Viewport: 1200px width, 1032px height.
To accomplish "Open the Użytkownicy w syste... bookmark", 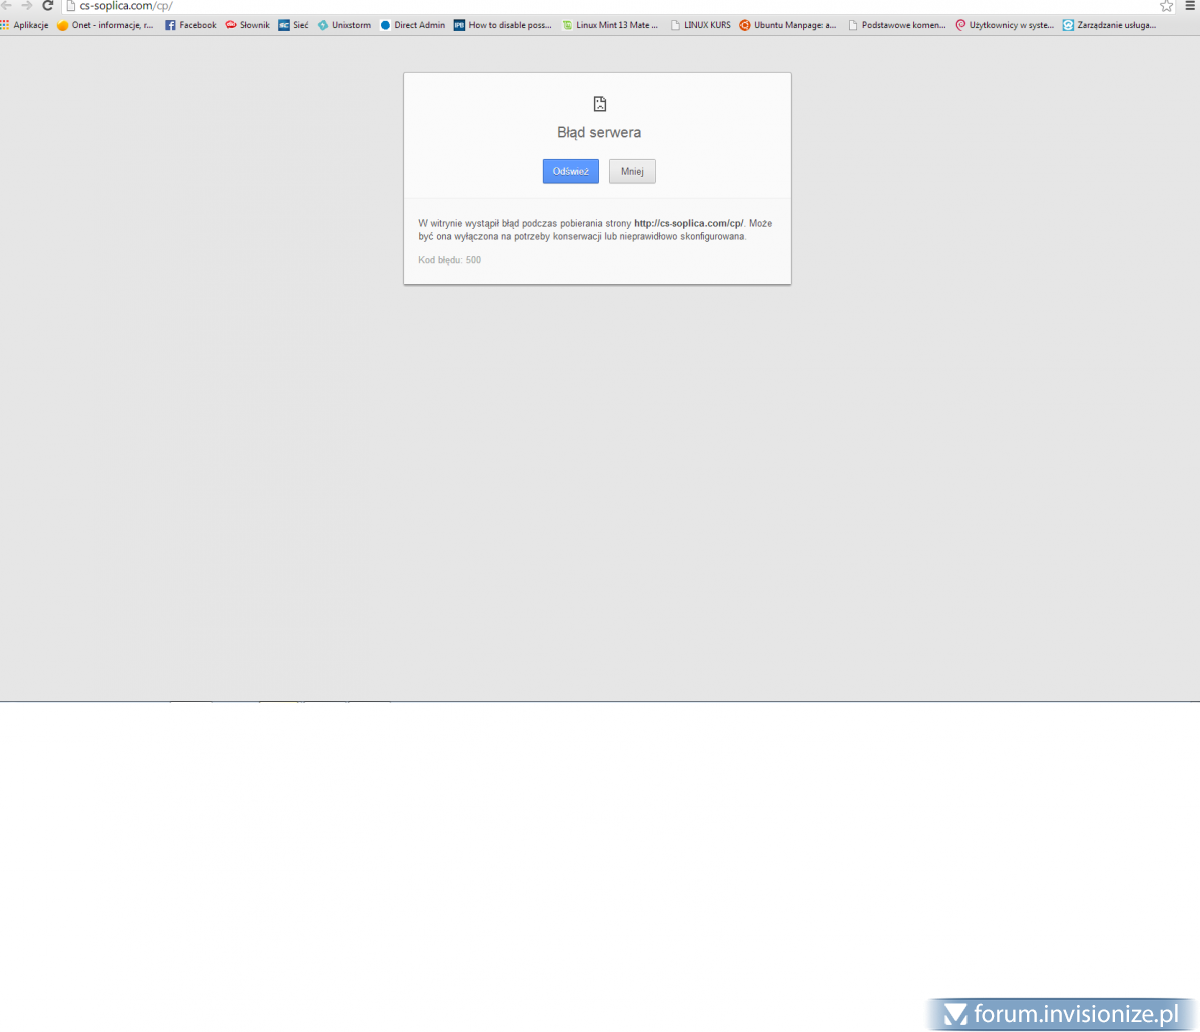I will click(x=1005, y=25).
